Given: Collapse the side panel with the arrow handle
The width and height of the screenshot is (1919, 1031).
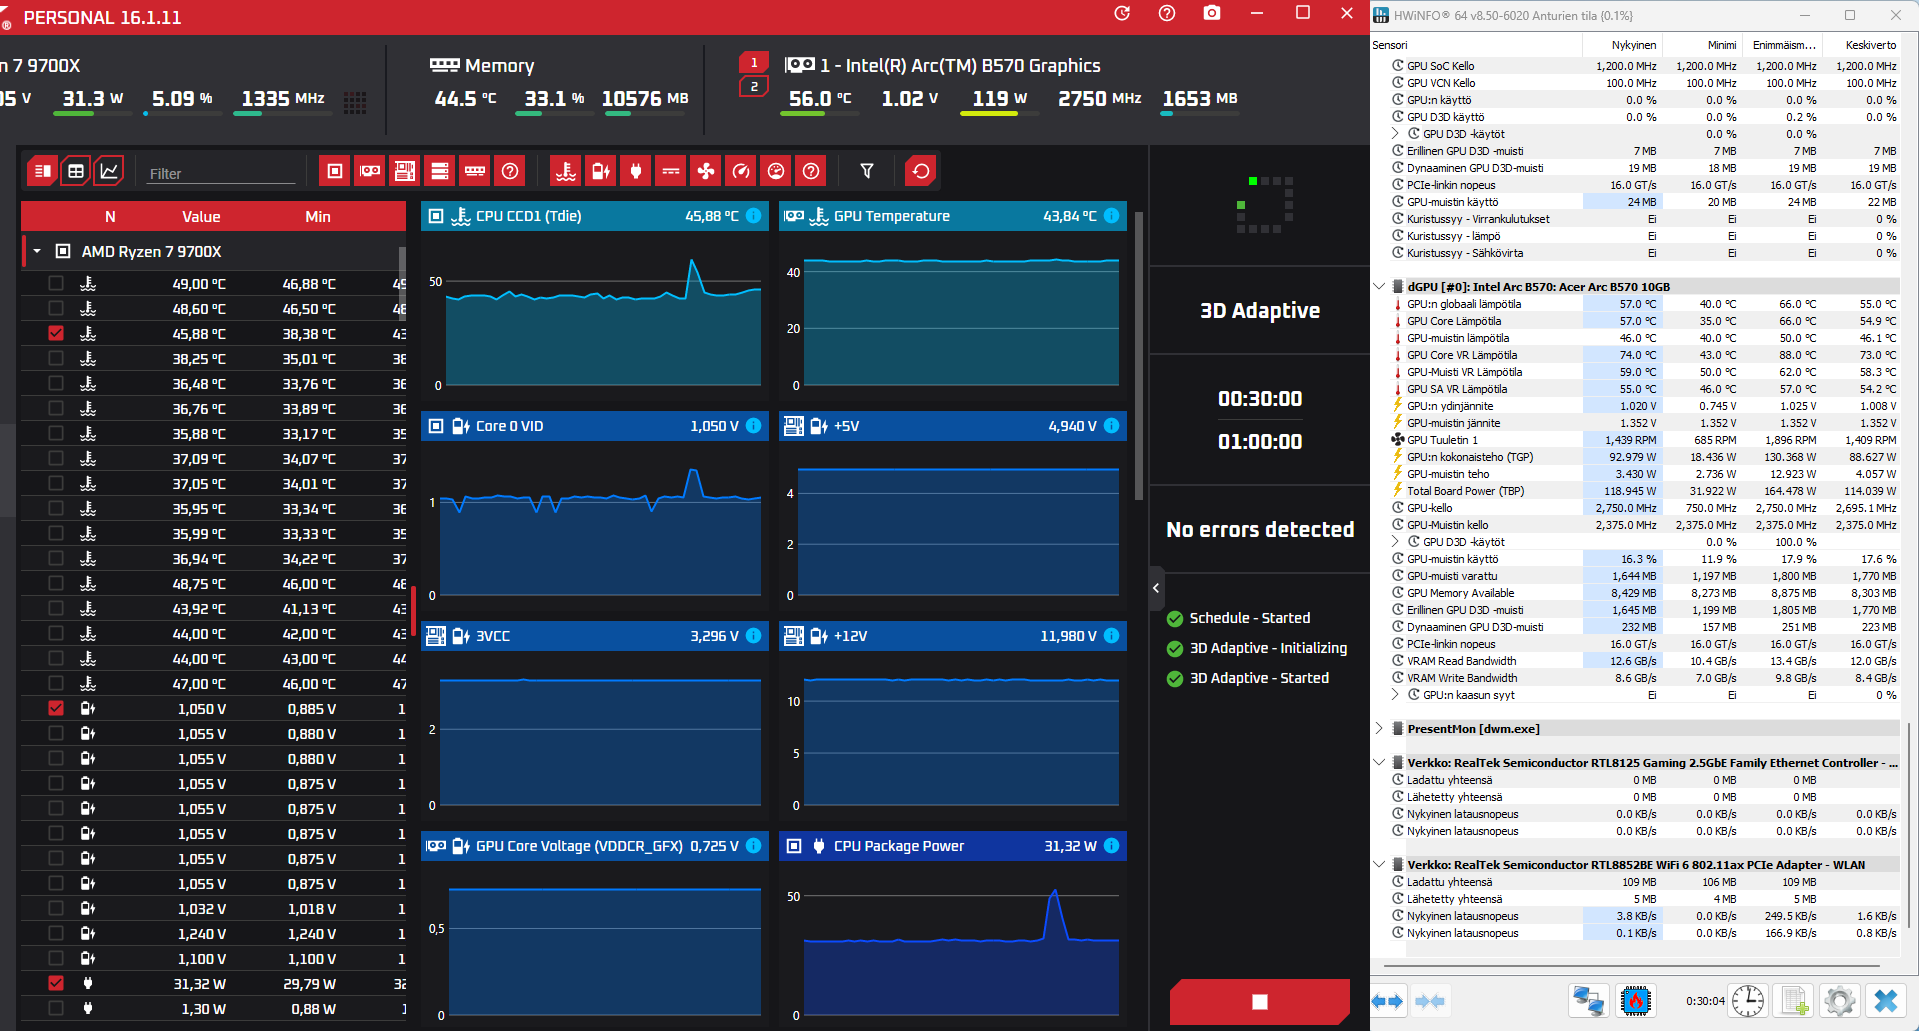Looking at the screenshot, I should (1156, 588).
